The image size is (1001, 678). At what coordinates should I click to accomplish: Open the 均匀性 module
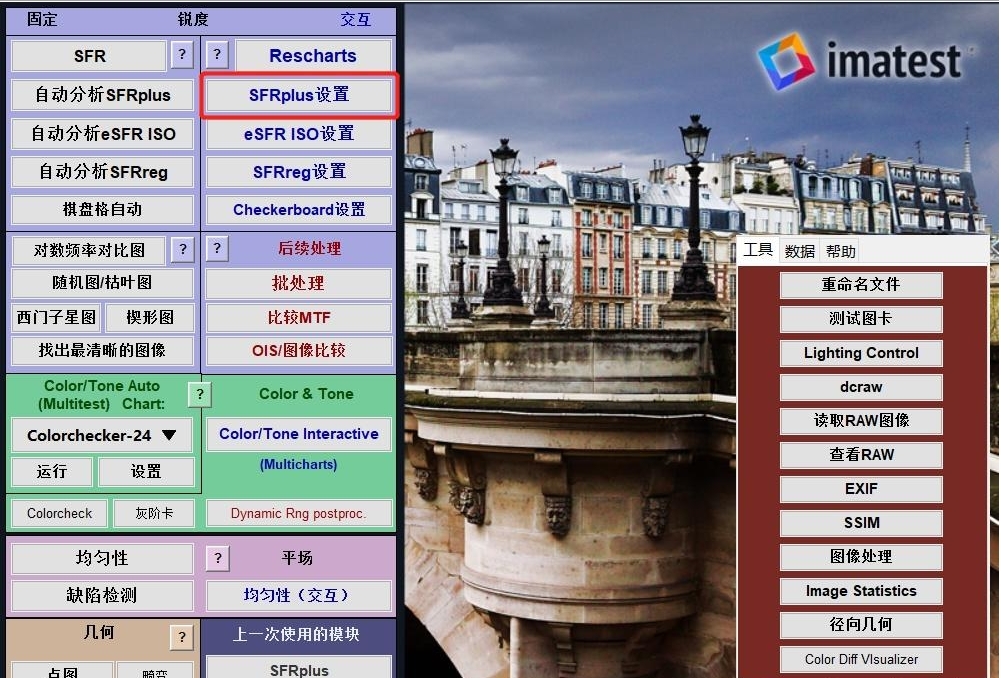point(102,558)
